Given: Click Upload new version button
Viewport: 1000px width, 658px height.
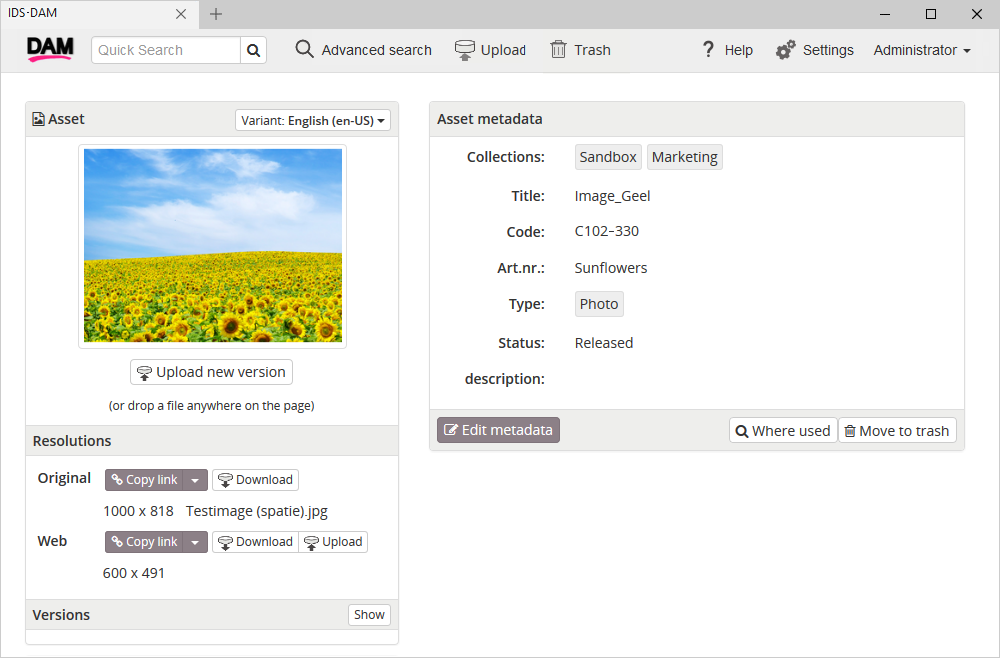Looking at the screenshot, I should 212,372.
